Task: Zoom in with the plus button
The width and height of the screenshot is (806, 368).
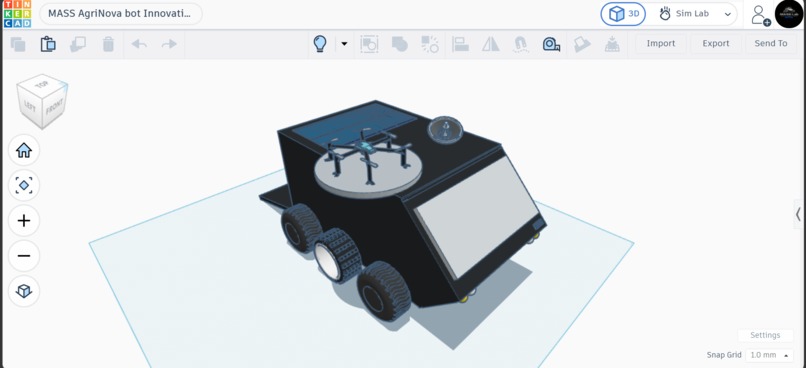Action: (x=24, y=221)
